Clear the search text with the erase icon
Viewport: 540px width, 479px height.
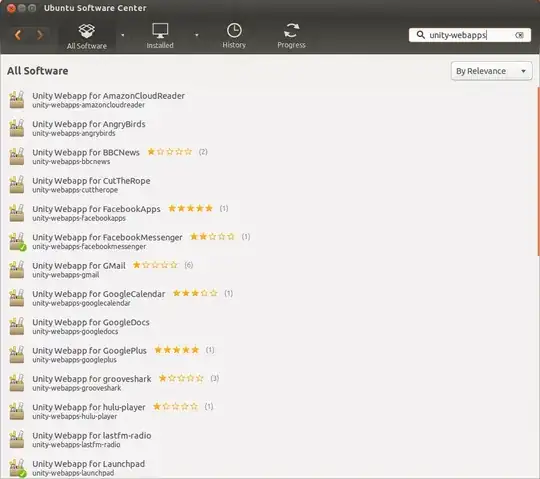coord(519,35)
